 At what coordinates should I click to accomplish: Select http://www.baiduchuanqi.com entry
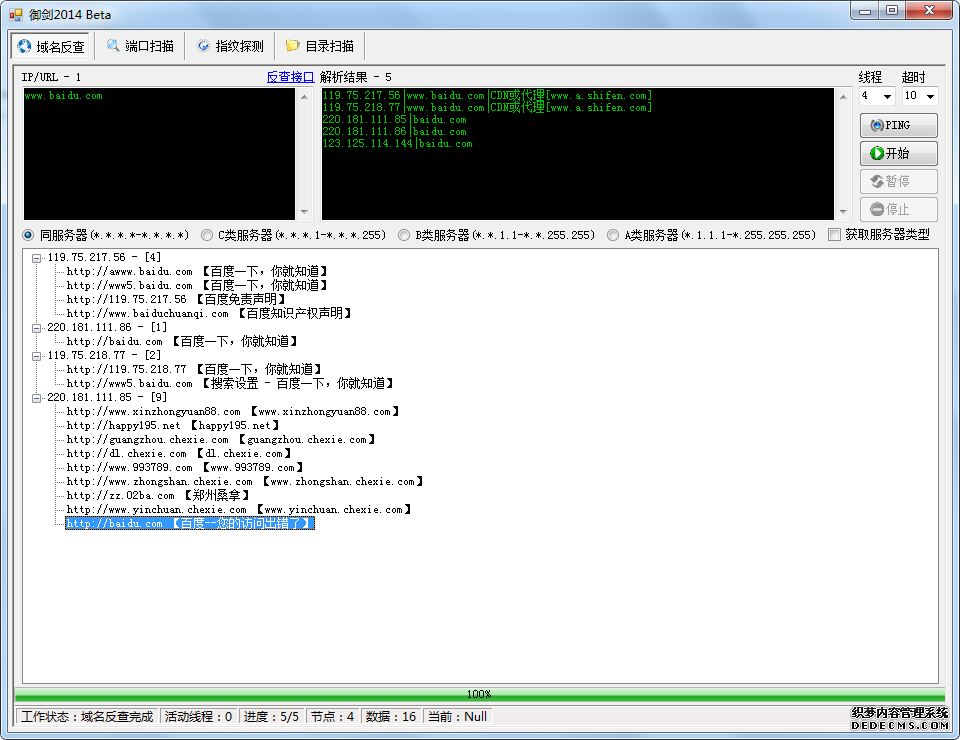click(x=209, y=313)
